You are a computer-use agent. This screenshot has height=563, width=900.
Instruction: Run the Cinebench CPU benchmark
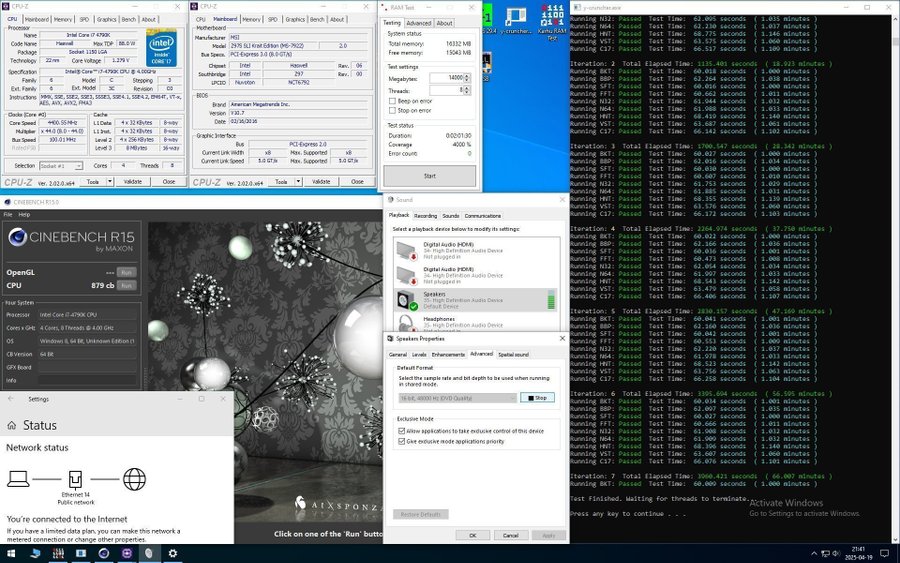[x=126, y=285]
